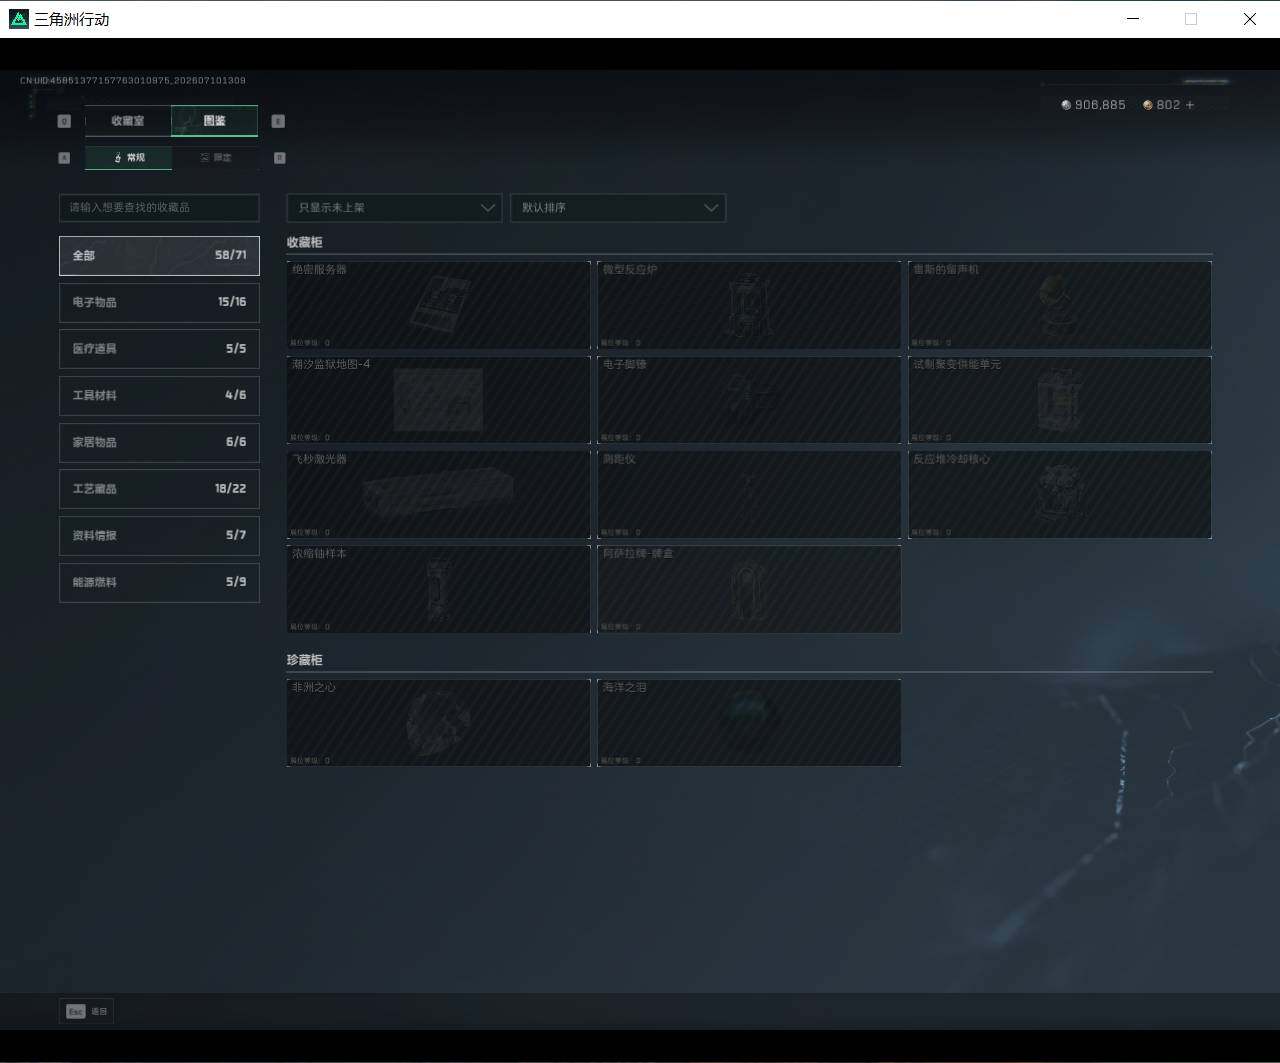Click the Esc key icon at bottom left
Image resolution: width=1280 pixels, height=1063 pixels.
[76, 1011]
